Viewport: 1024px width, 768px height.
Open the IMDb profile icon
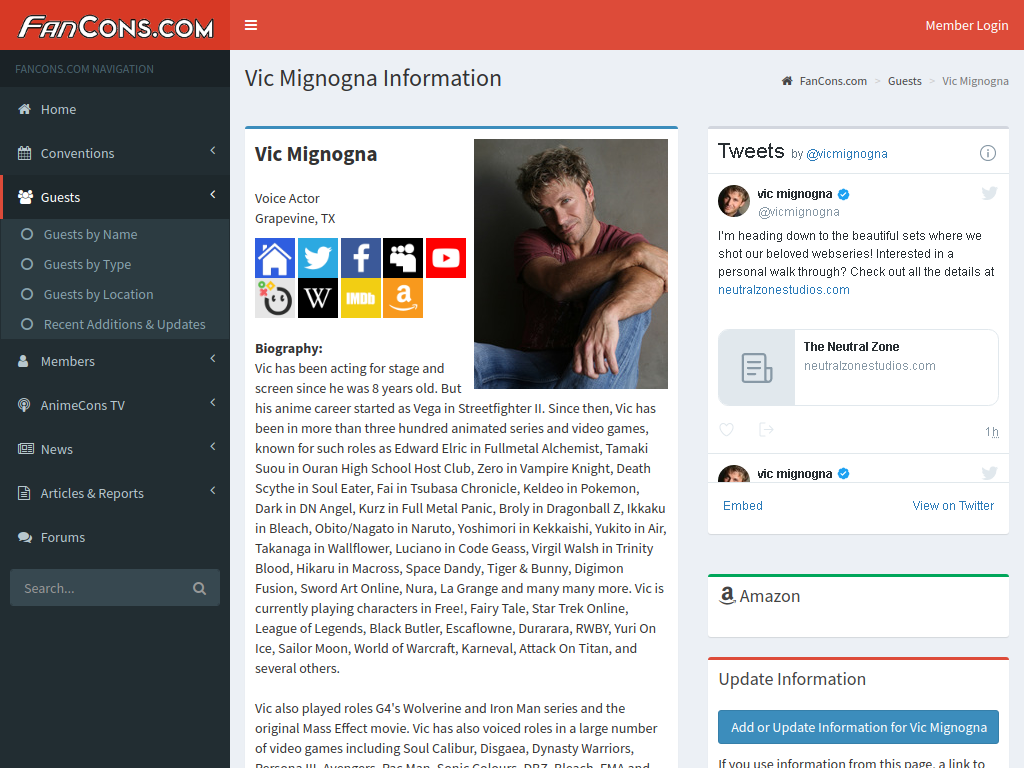360,298
